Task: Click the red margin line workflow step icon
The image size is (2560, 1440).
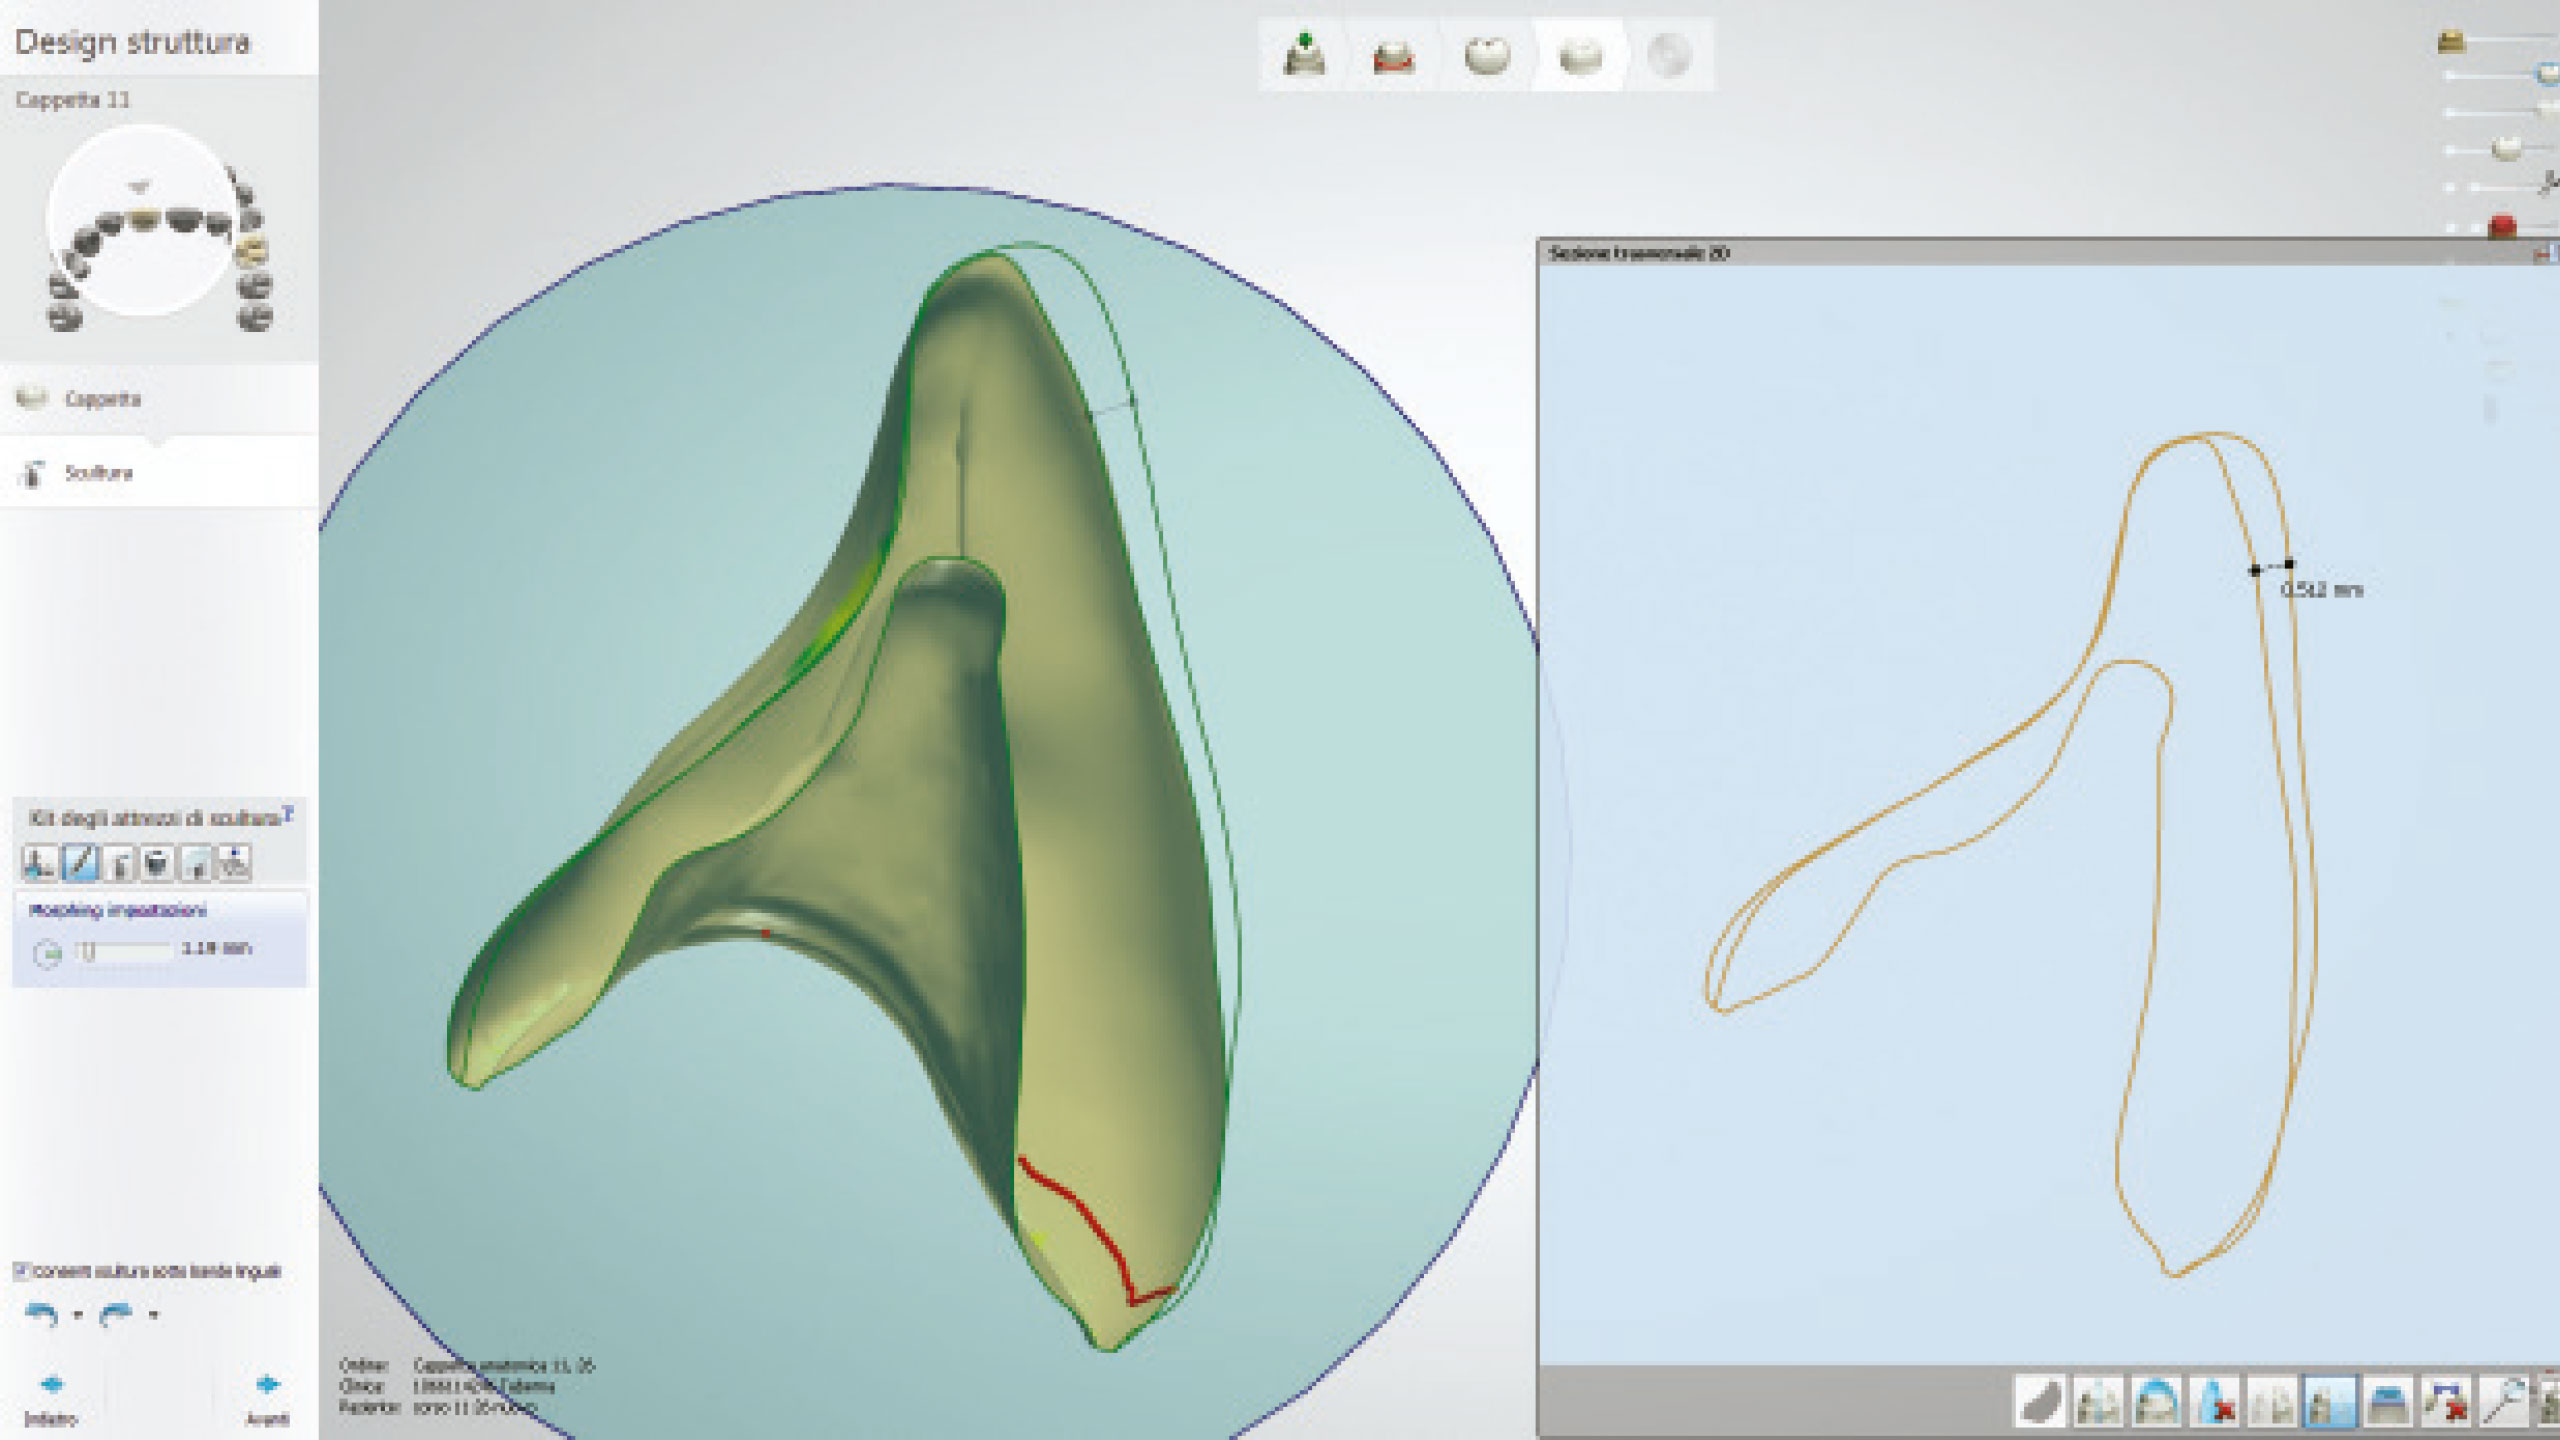Action: pyautogui.click(x=1394, y=58)
